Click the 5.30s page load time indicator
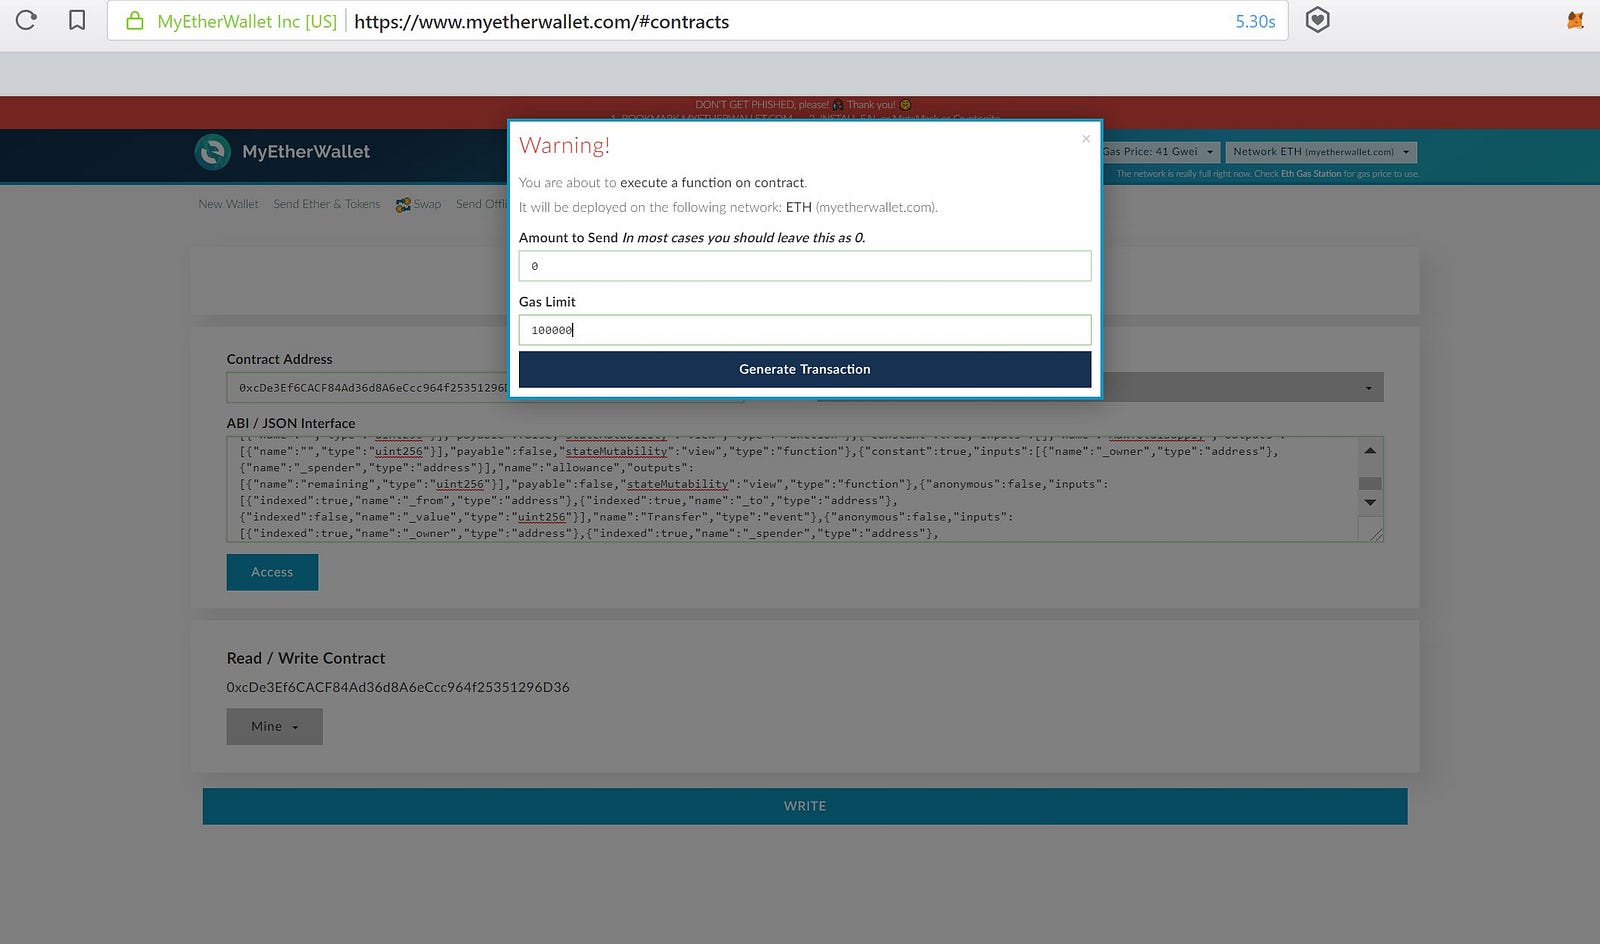 [x=1255, y=21]
